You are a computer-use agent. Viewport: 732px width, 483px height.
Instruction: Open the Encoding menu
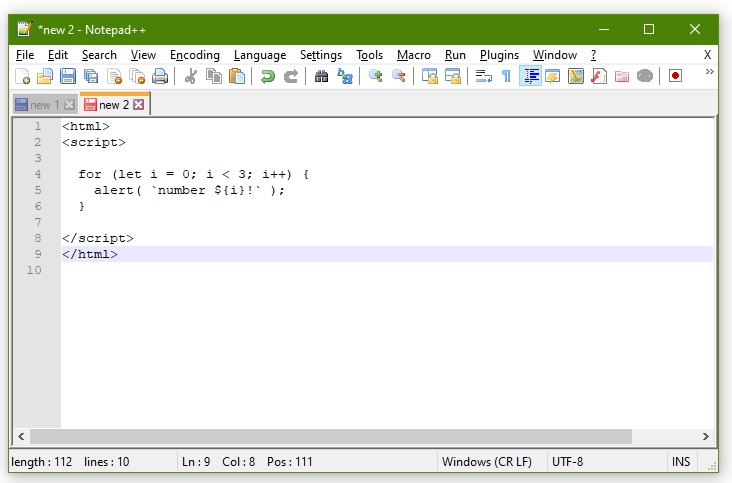(x=195, y=55)
